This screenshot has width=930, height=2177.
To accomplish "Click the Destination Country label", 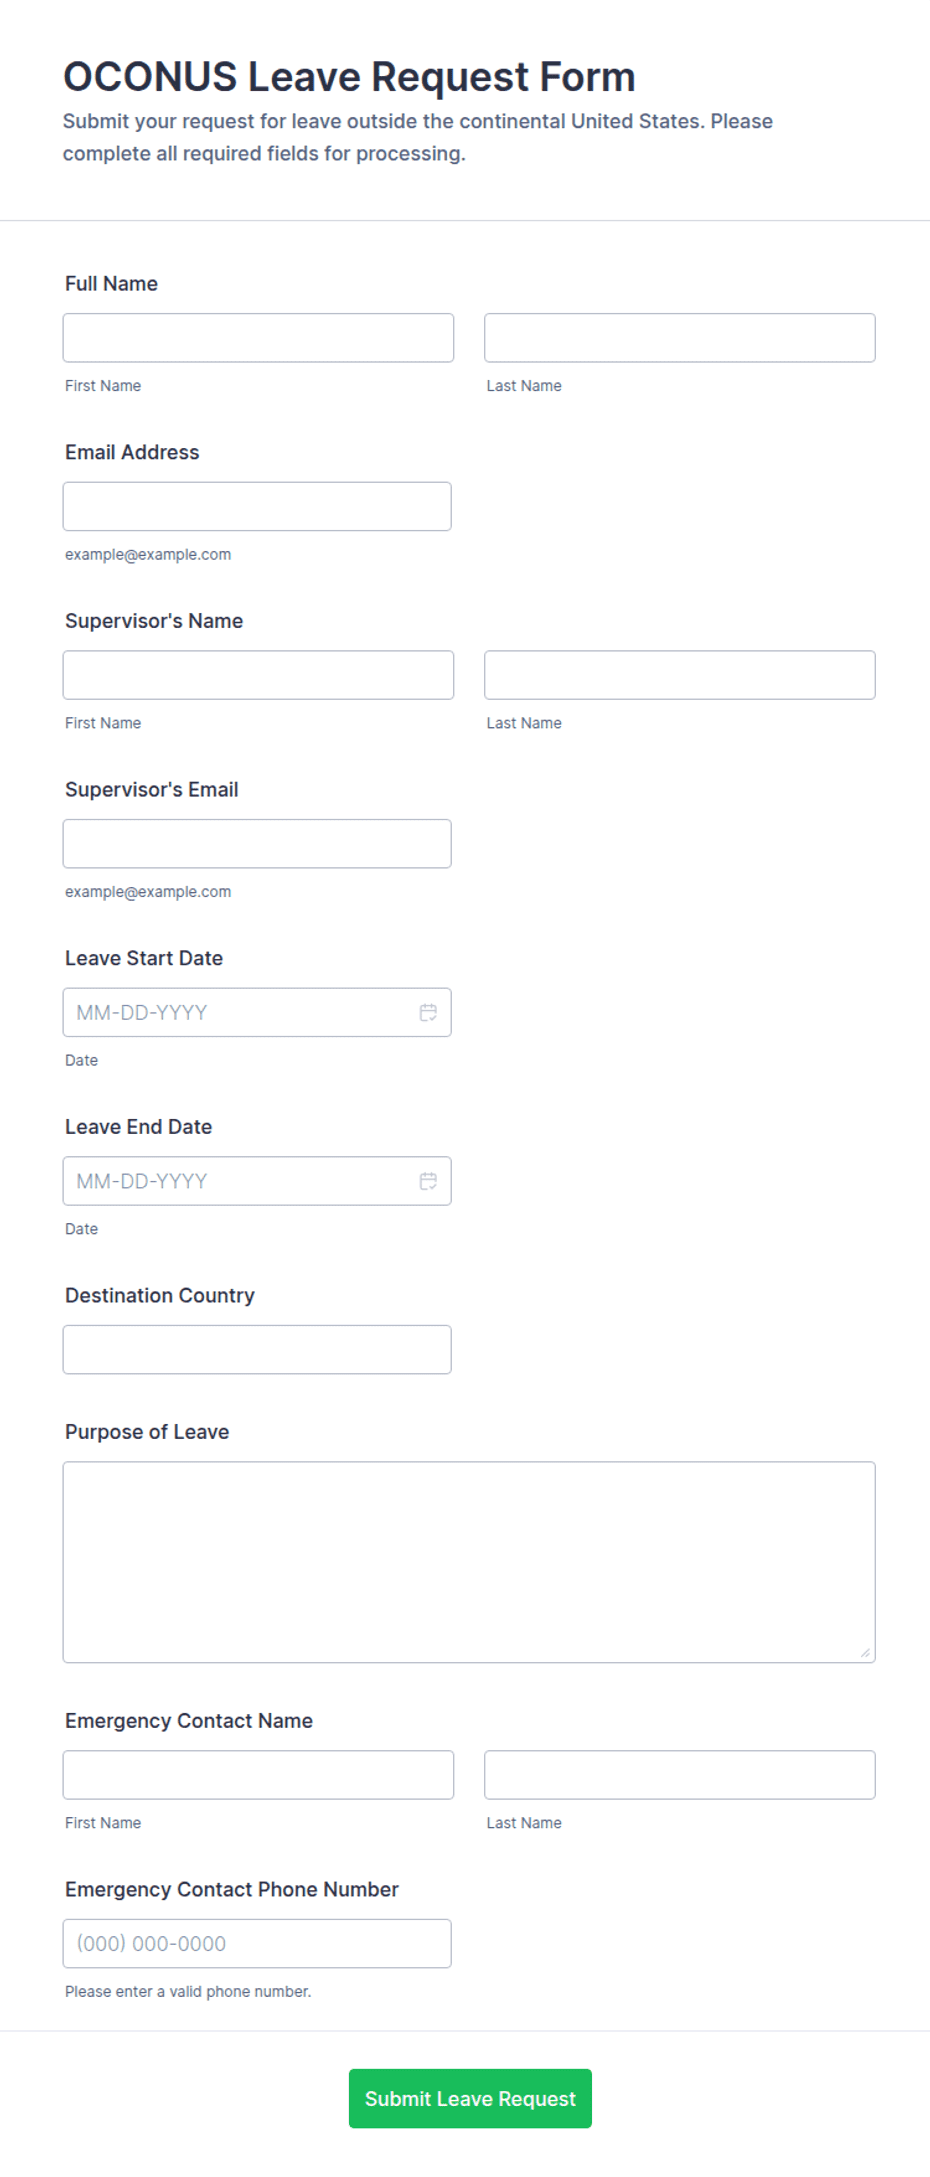I will pyautogui.click(x=160, y=1296).
